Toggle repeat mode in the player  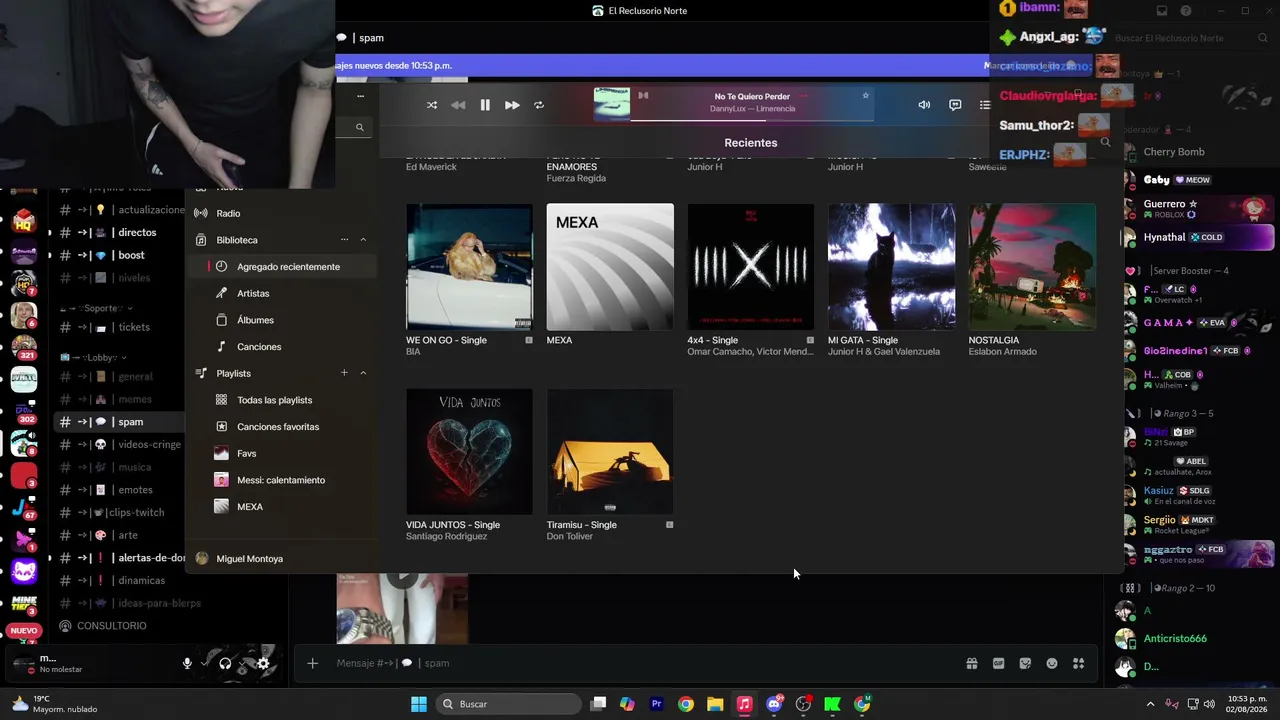point(539,105)
